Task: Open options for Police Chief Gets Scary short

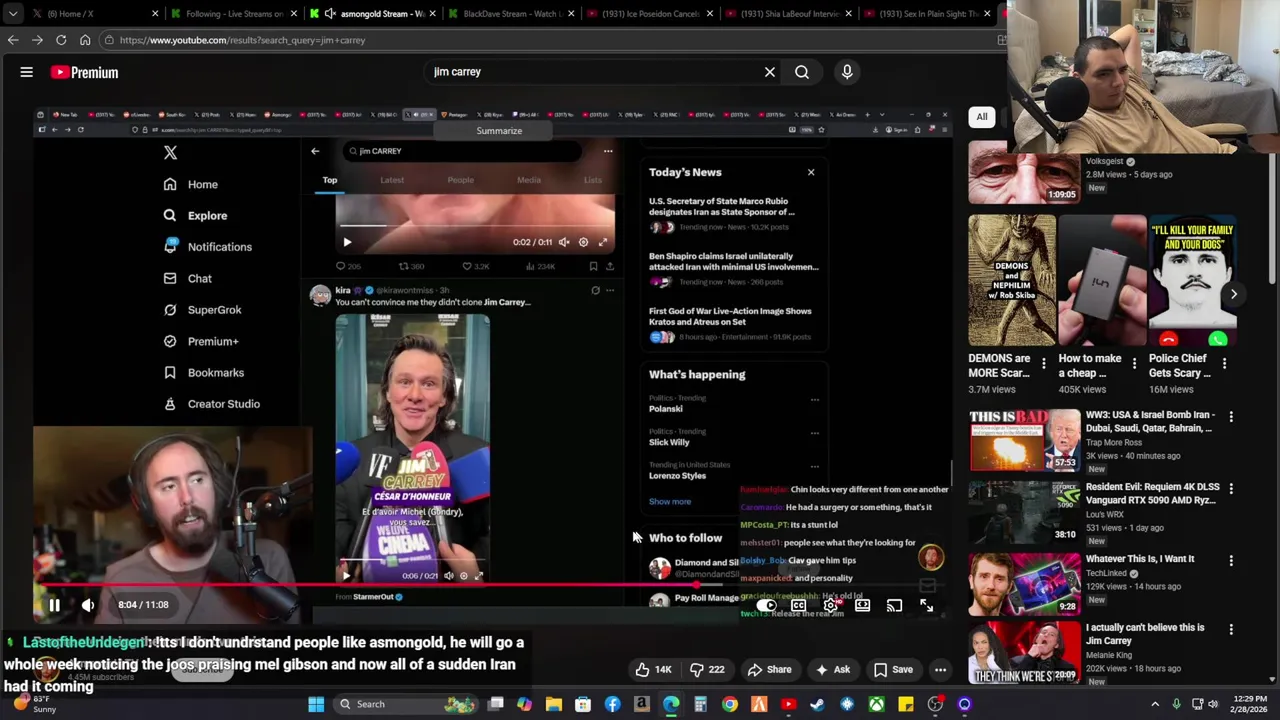Action: 1224,364
